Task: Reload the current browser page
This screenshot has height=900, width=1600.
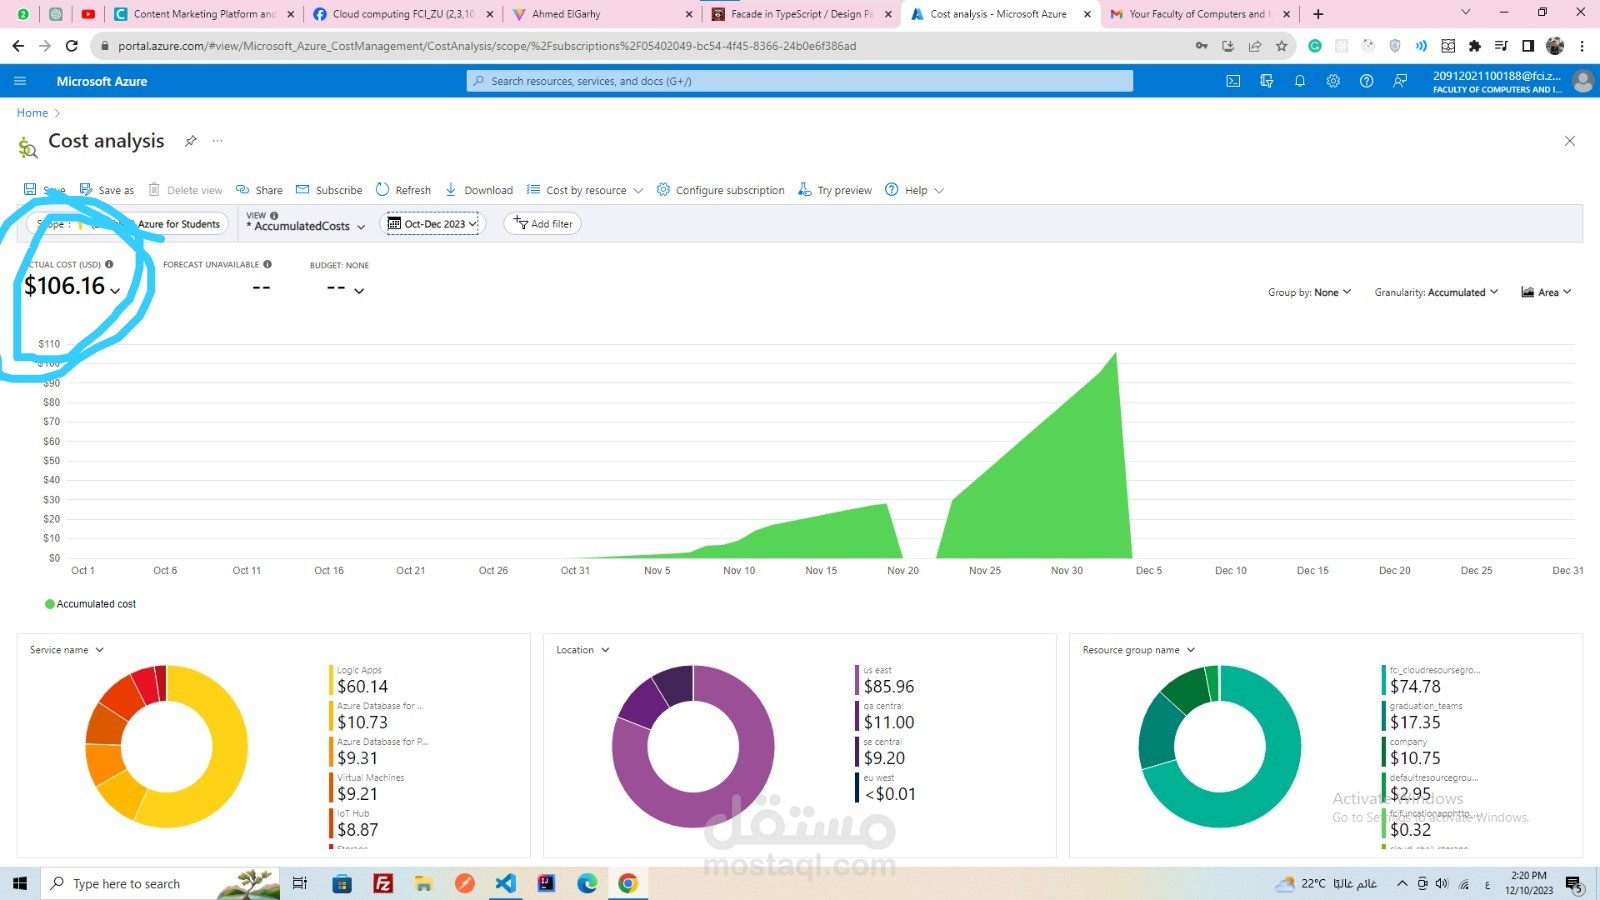Action: point(72,46)
